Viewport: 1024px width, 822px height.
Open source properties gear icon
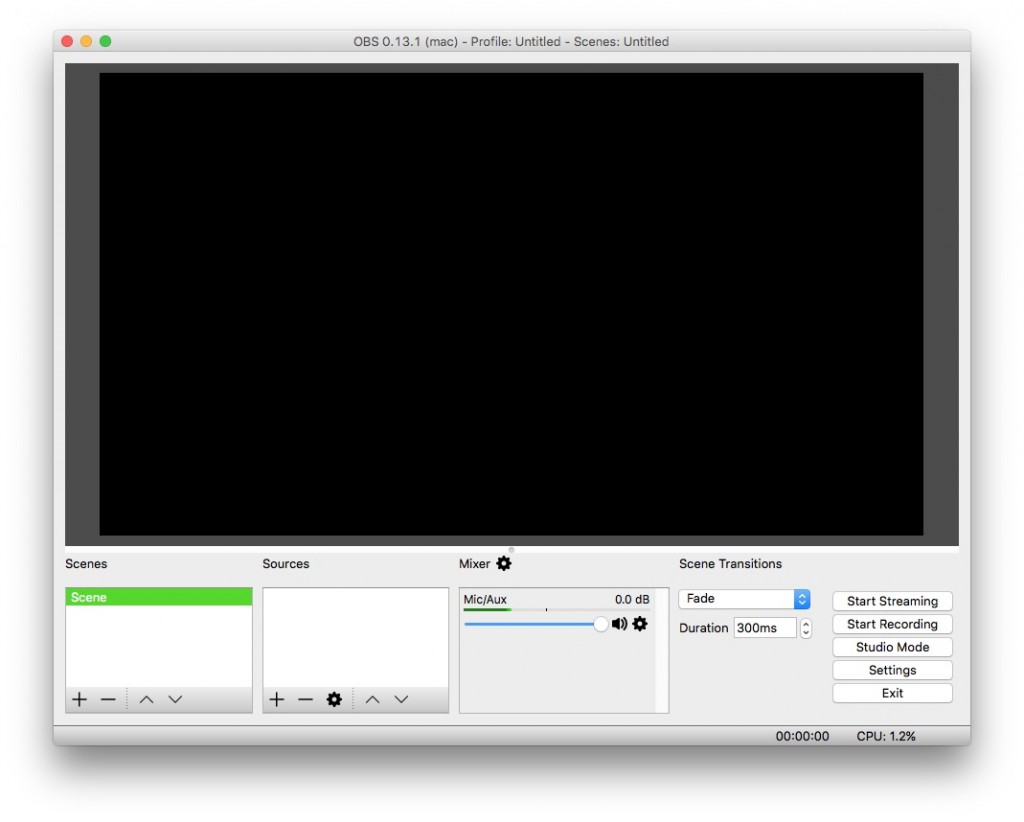tap(334, 700)
